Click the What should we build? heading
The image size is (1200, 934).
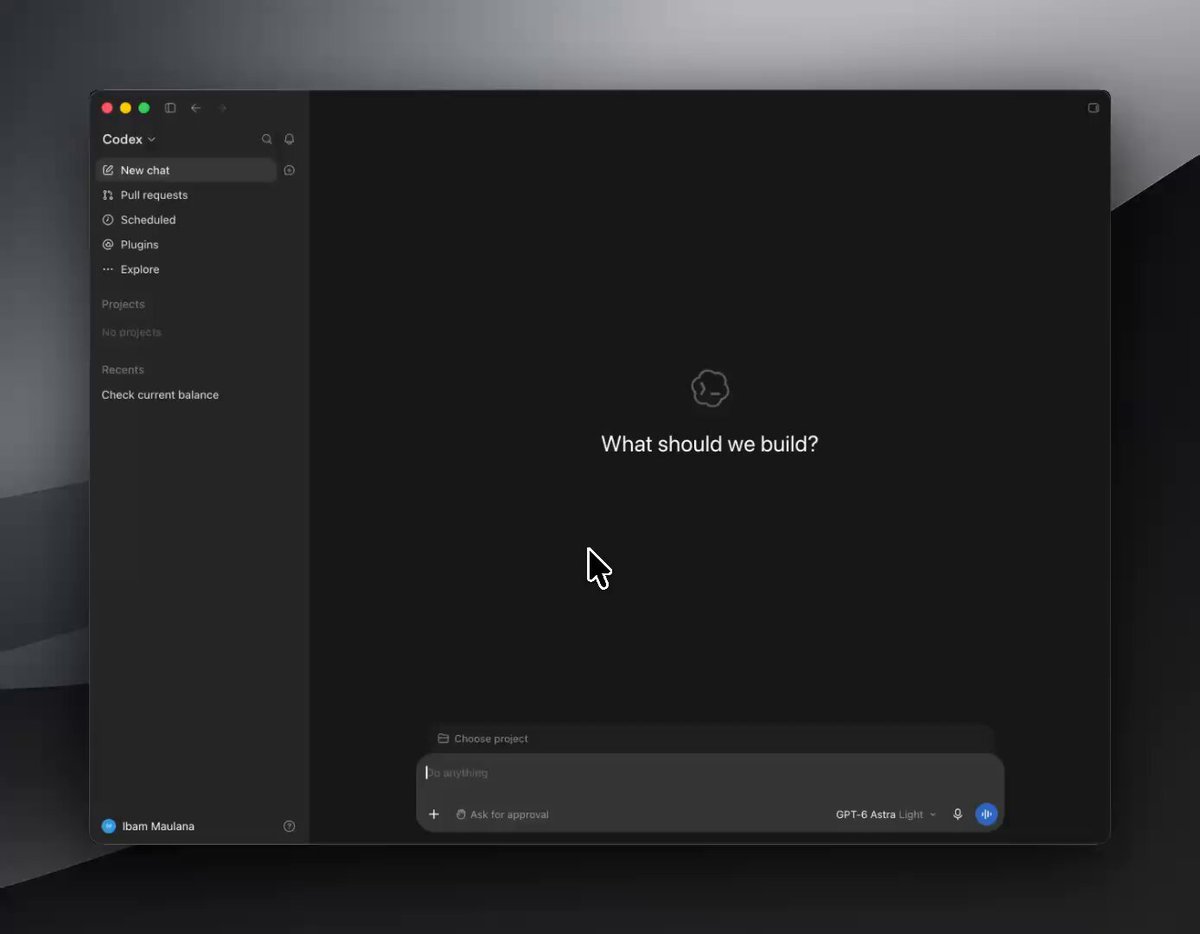[x=710, y=444]
